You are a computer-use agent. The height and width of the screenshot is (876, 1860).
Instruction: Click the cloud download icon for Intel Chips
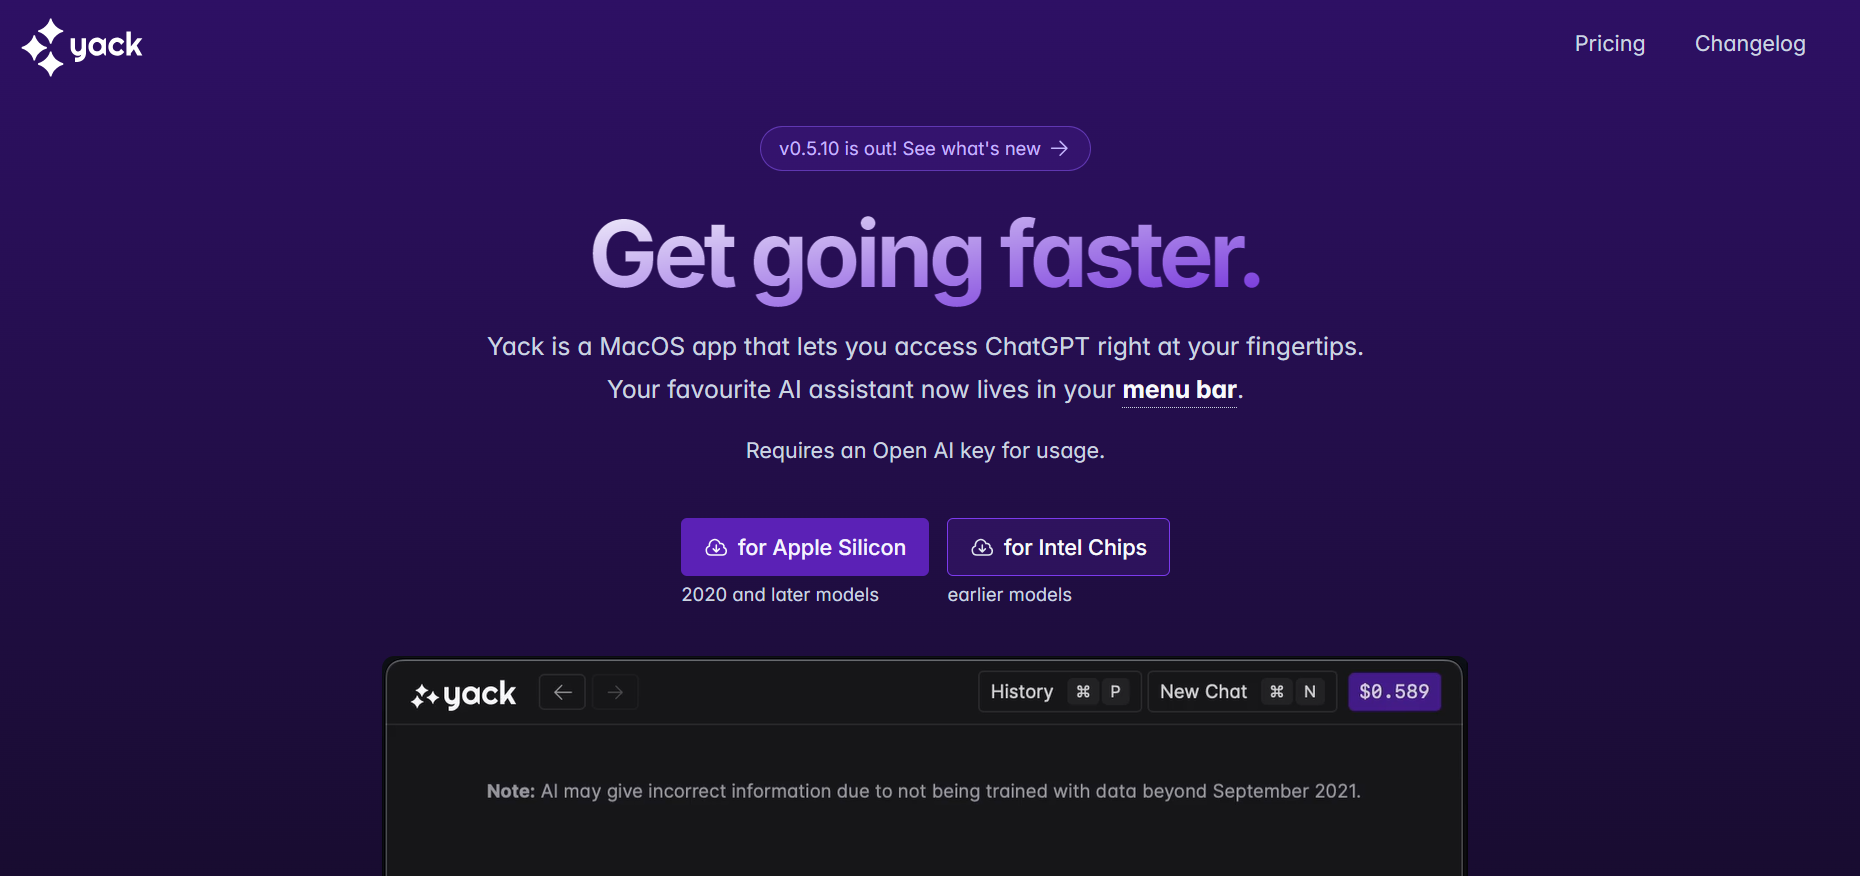(x=982, y=548)
